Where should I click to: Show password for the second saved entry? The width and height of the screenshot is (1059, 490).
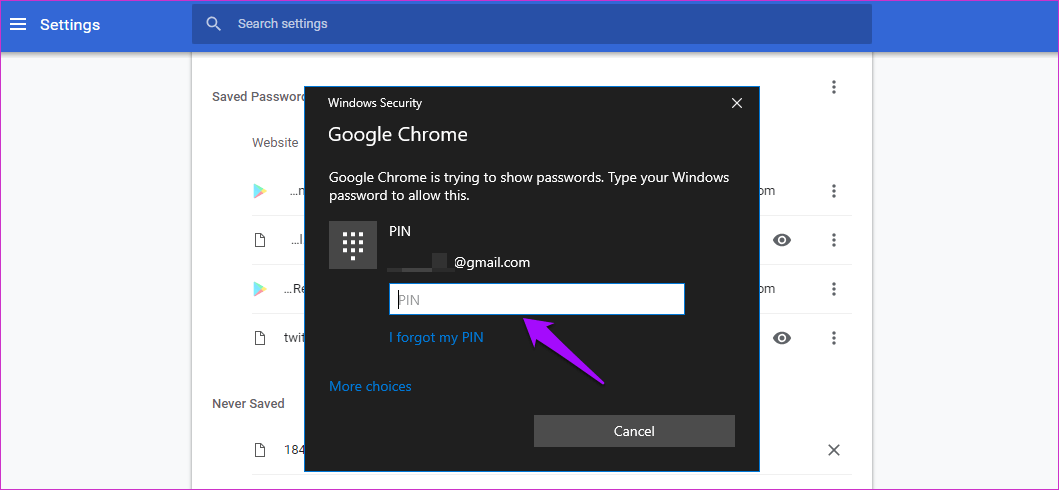tap(782, 240)
